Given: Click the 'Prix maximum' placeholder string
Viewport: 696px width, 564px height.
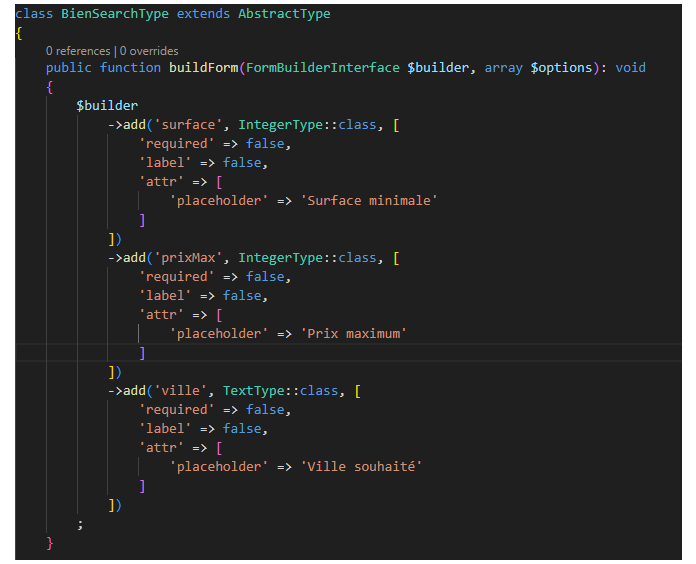Looking at the screenshot, I should point(353,333).
